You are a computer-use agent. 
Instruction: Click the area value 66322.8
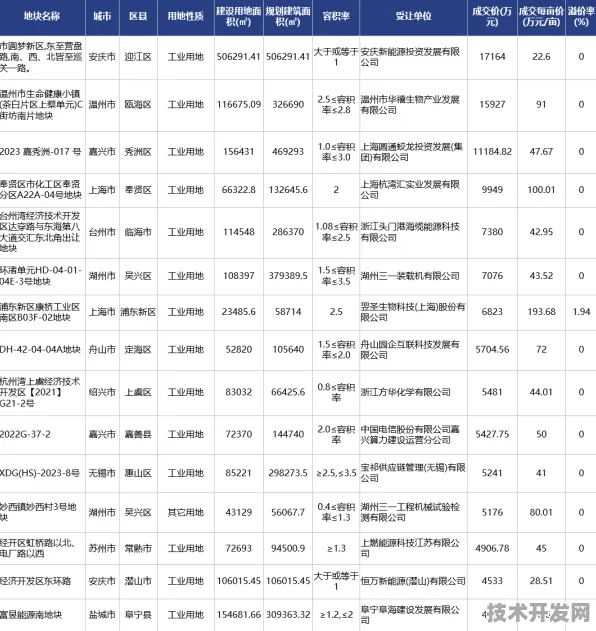[x=239, y=190]
